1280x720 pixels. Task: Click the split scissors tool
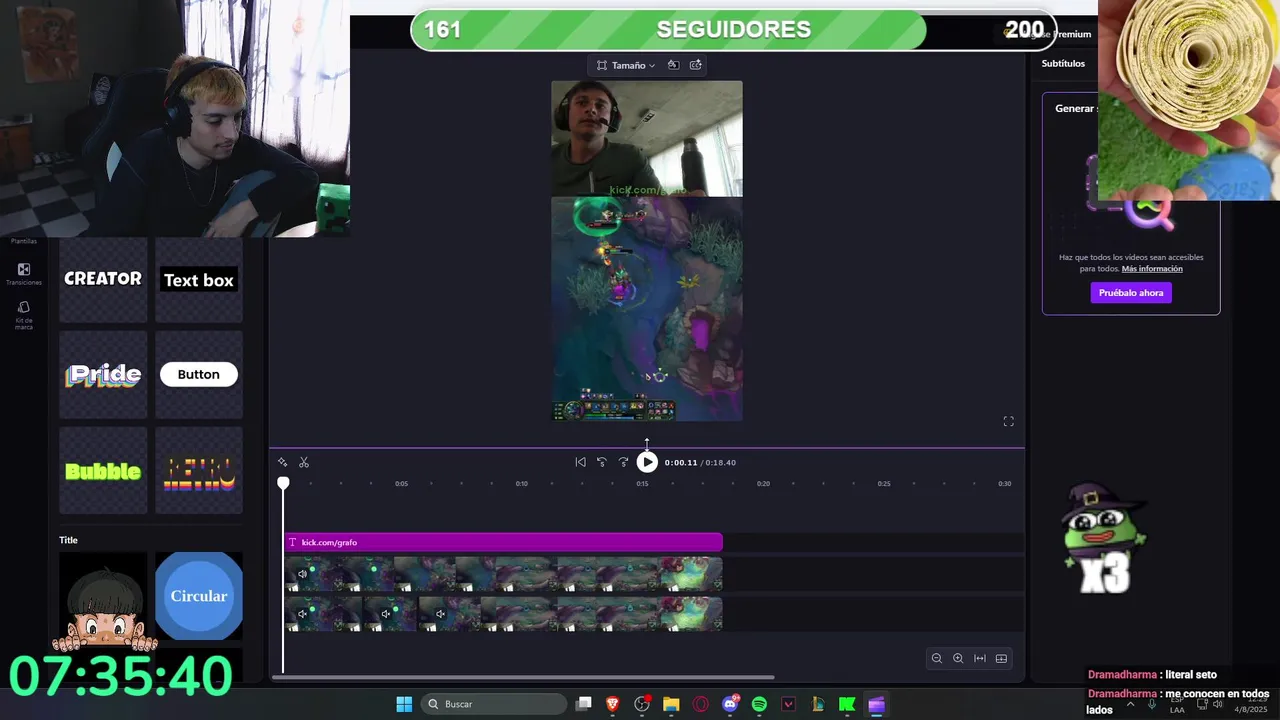click(304, 462)
